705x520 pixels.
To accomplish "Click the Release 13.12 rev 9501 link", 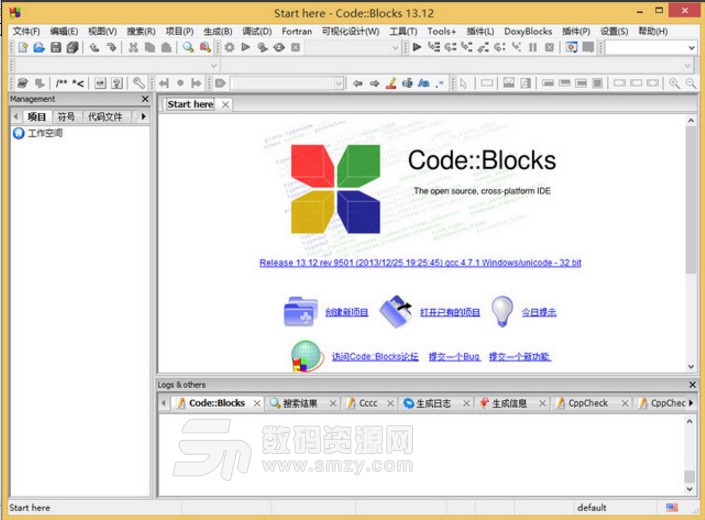I will pyautogui.click(x=420, y=262).
